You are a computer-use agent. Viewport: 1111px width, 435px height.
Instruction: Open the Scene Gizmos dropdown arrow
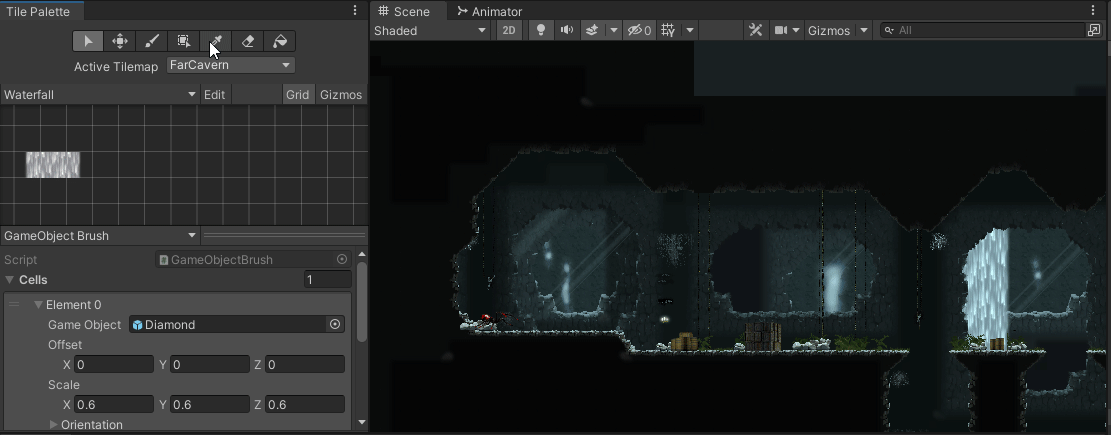863,30
